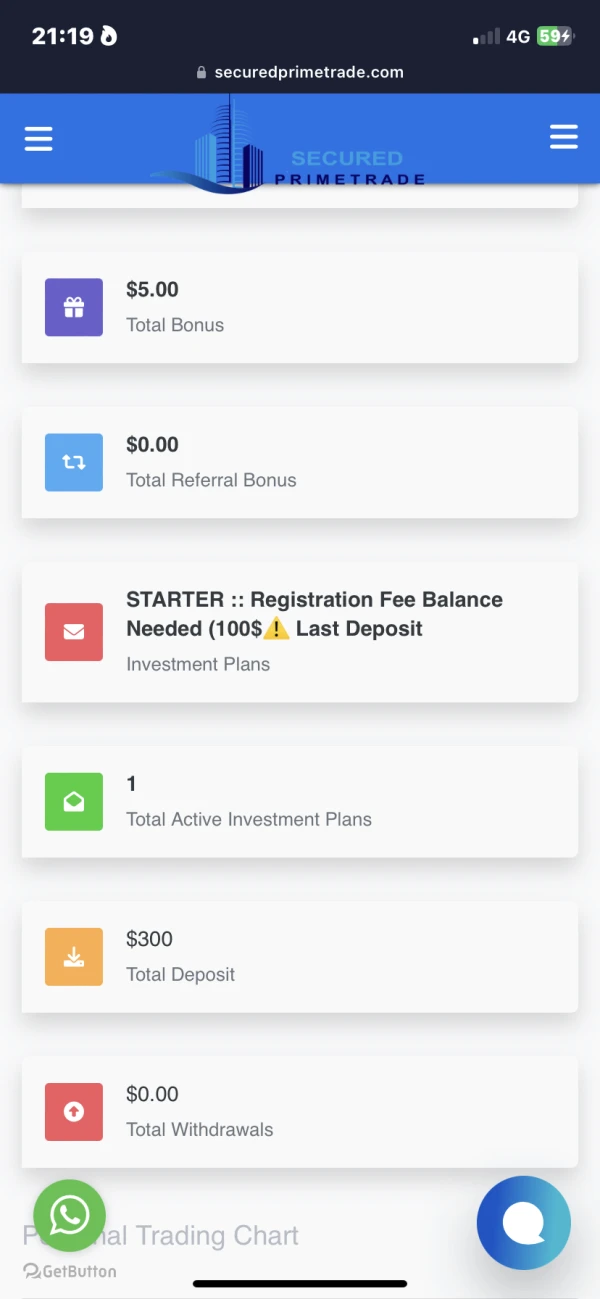Click the blue referral arrows icon
The image size is (600, 1299).
[74, 462]
